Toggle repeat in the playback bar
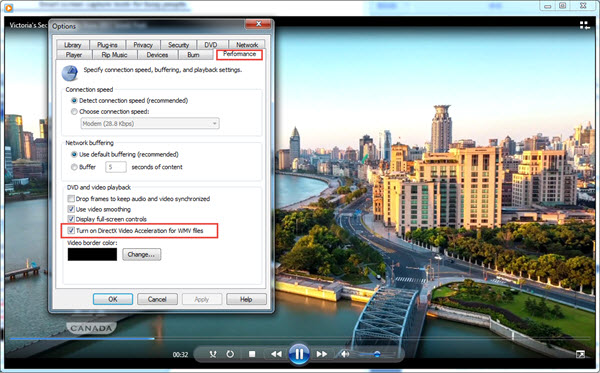 point(230,354)
